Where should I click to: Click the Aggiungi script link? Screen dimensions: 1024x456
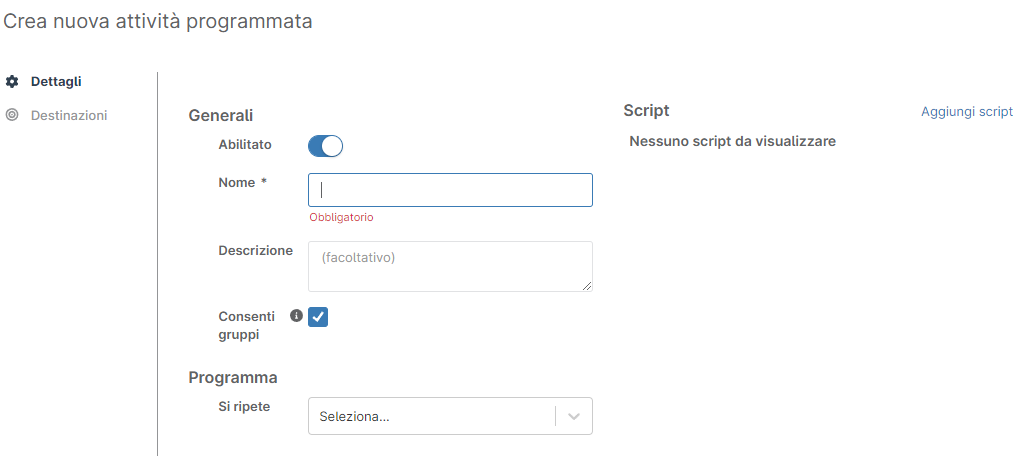point(966,112)
